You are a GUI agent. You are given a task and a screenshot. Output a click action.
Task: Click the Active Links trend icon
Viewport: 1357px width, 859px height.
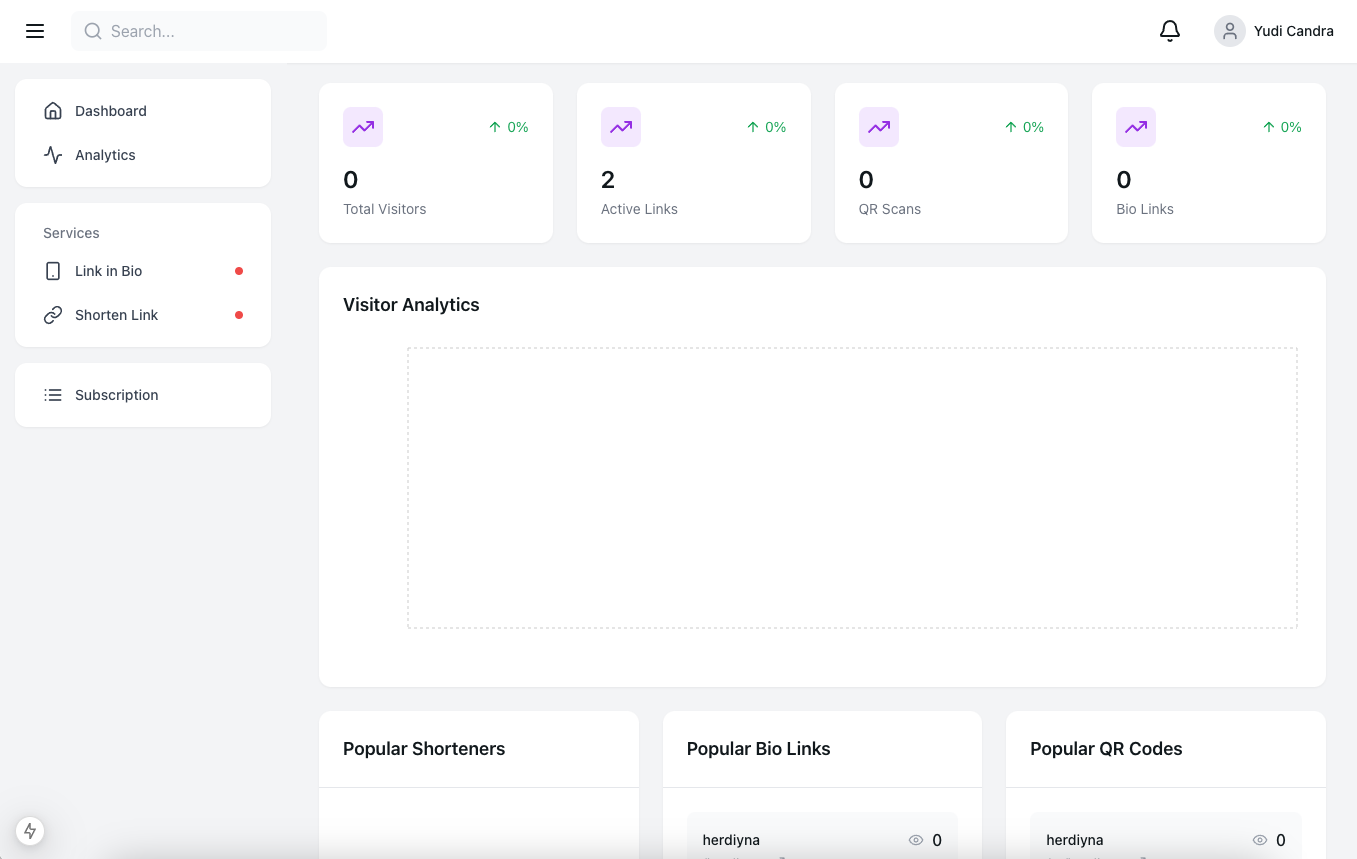coord(621,127)
